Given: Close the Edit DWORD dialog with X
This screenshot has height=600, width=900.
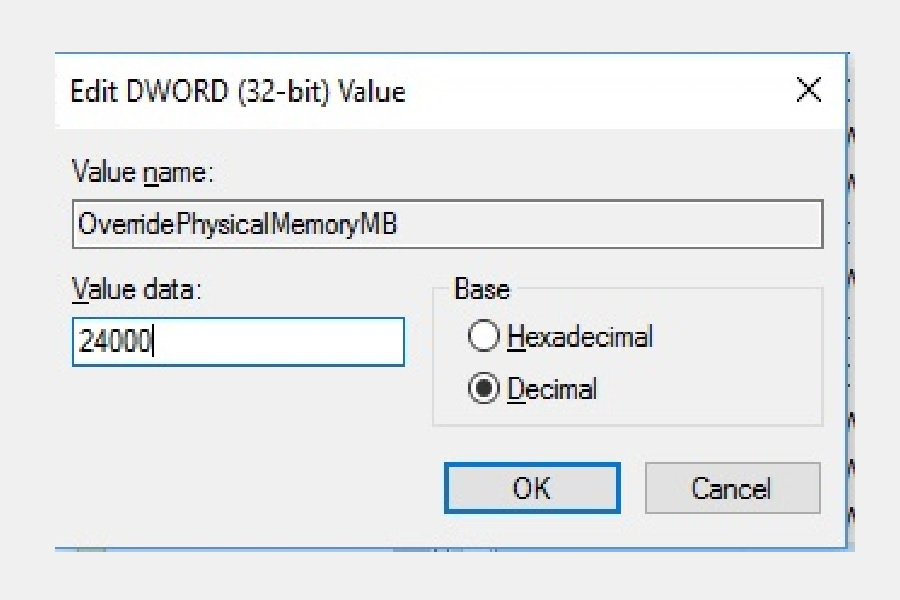Looking at the screenshot, I should coord(808,92).
